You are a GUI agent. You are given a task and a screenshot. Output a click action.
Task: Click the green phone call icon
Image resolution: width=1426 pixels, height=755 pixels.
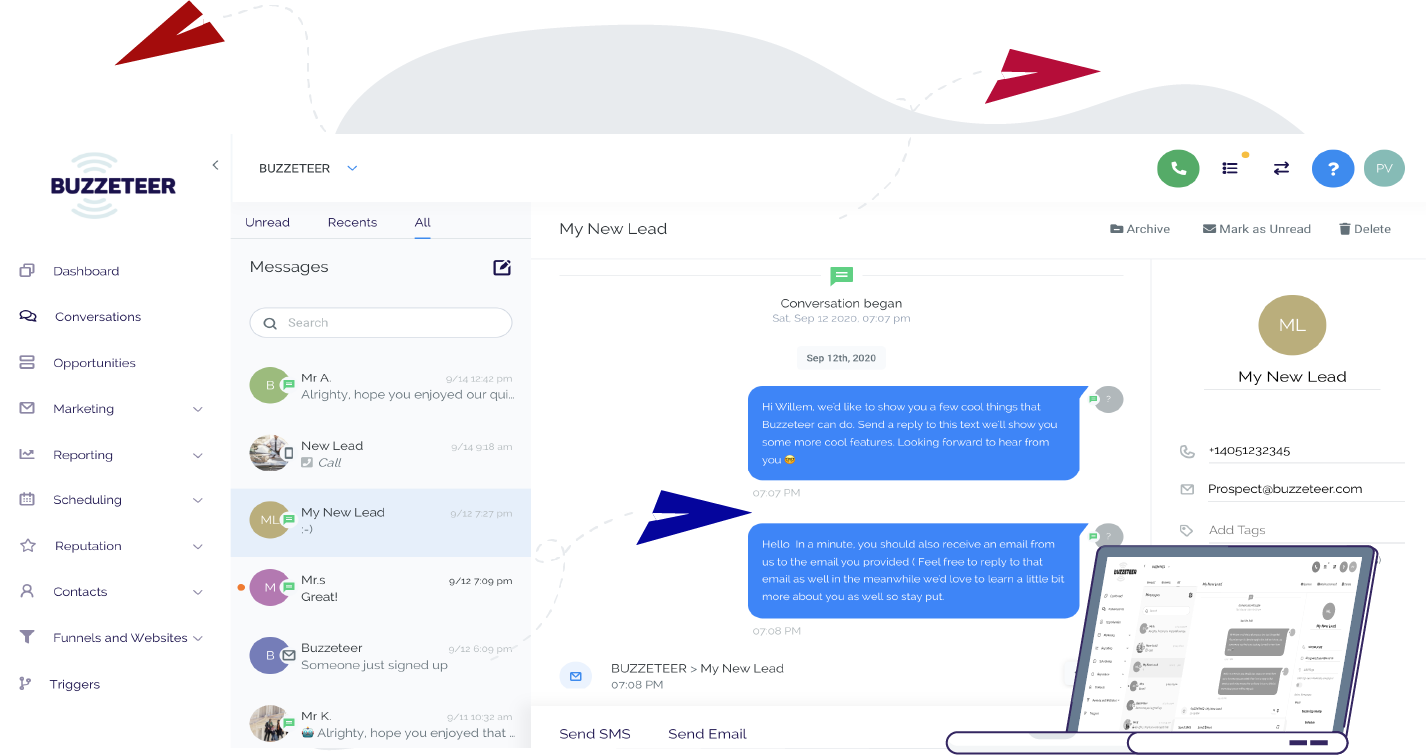pos(1178,168)
